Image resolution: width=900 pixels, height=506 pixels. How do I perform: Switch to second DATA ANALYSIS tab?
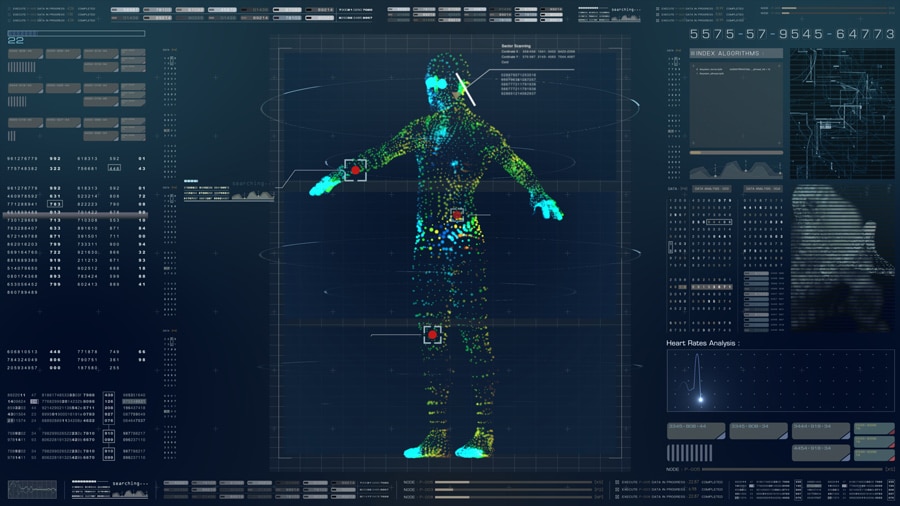(x=763, y=188)
